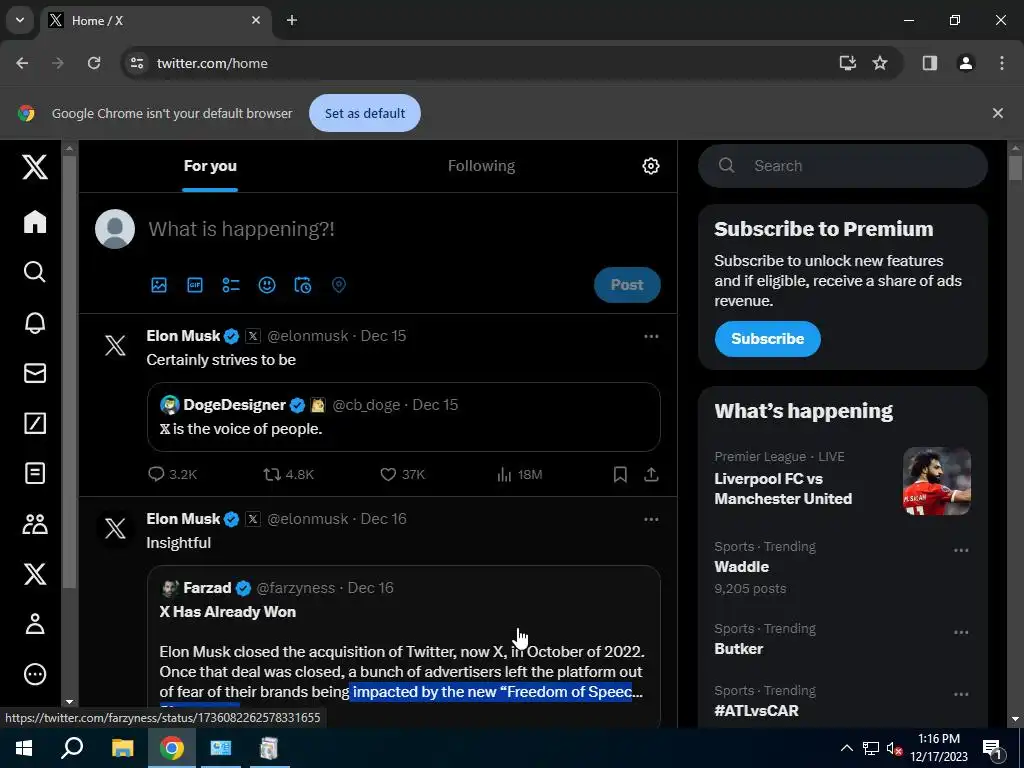
Task: Open timeline settings gear icon
Action: coord(650,166)
